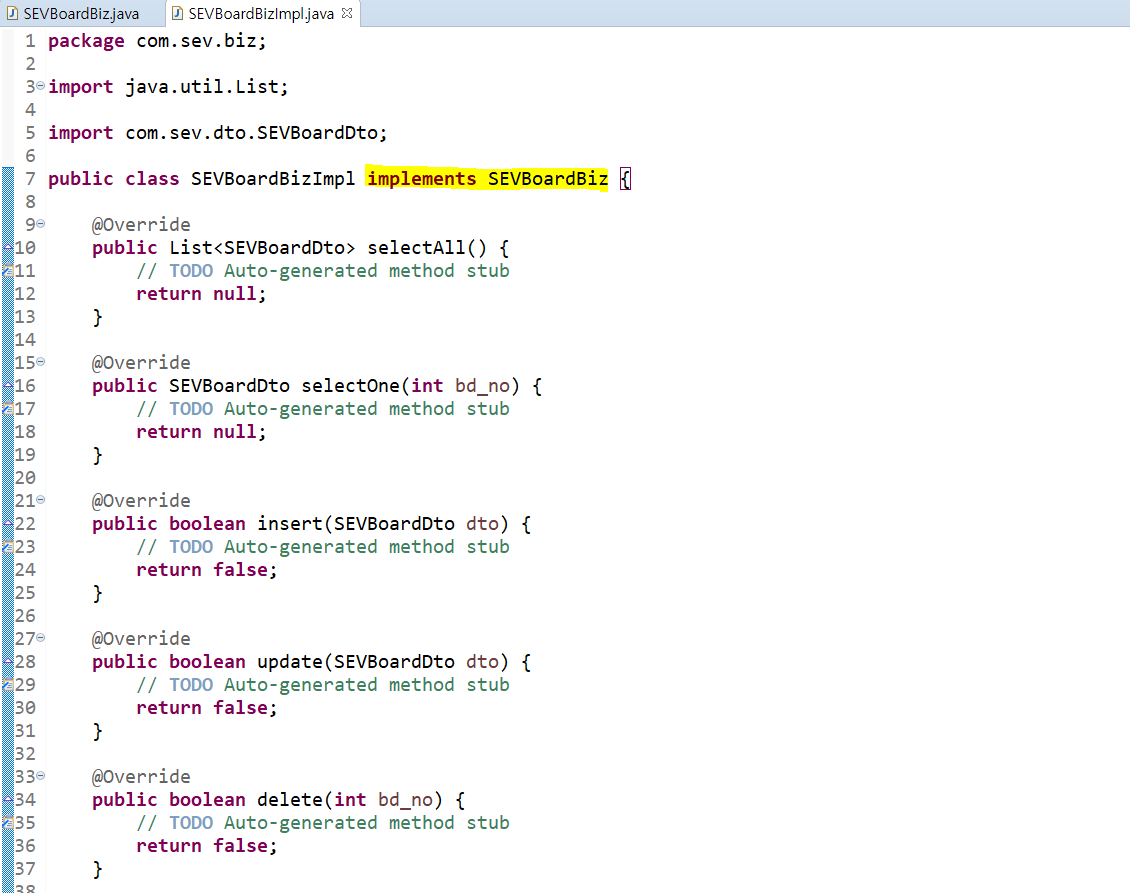Click 'return false;' on line 36
The width and height of the screenshot is (1130, 893).
click(207, 846)
